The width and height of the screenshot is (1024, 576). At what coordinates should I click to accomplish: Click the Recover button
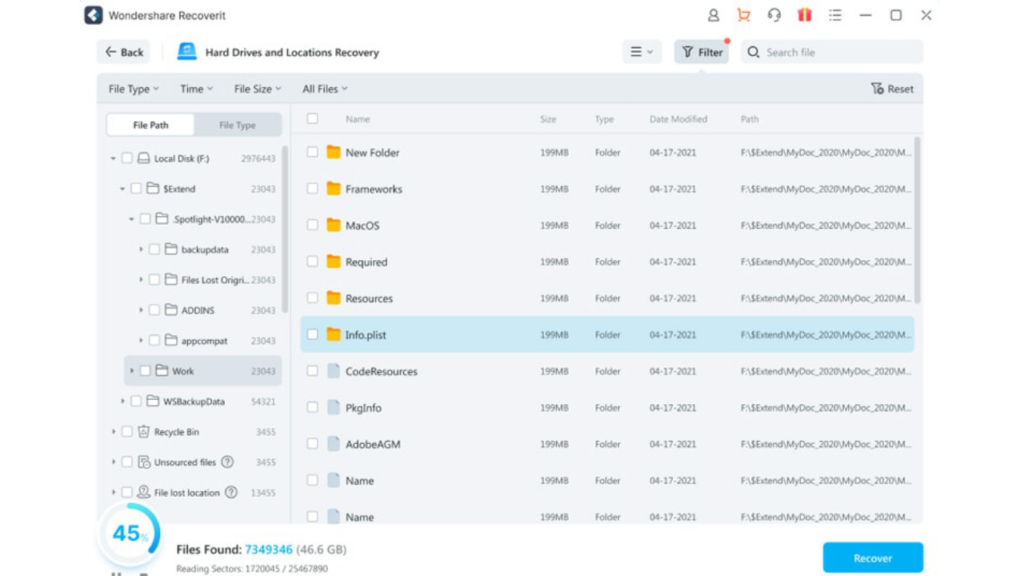[872, 557]
